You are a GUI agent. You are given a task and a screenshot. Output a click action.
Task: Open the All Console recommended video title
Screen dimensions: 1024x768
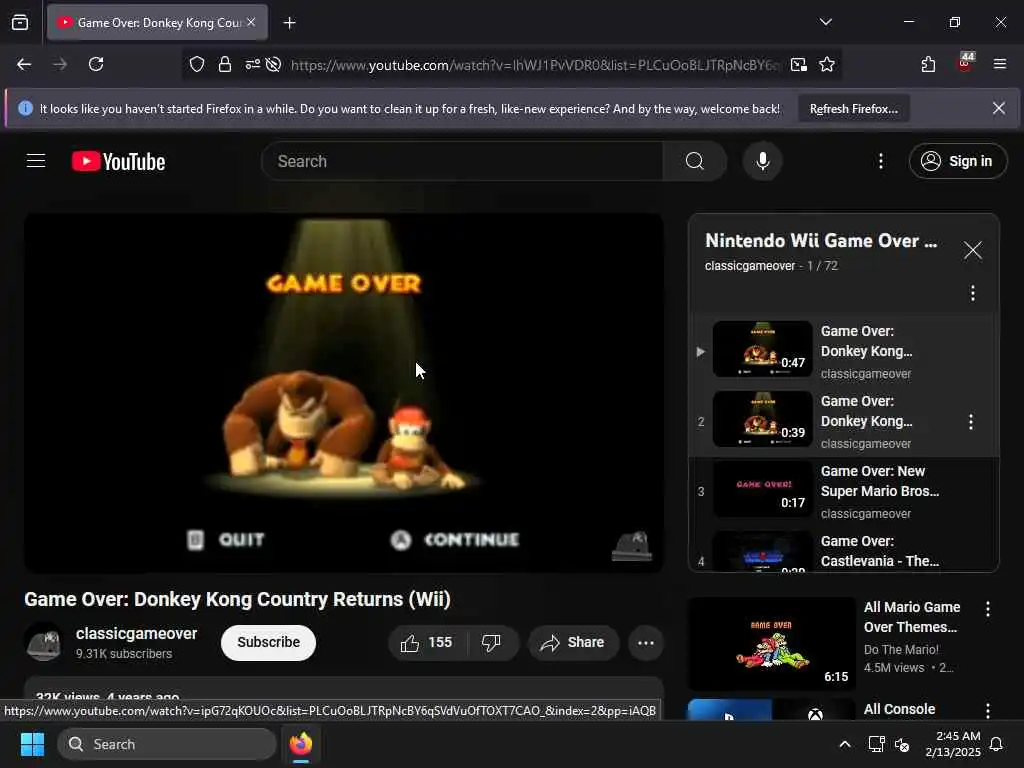click(899, 709)
